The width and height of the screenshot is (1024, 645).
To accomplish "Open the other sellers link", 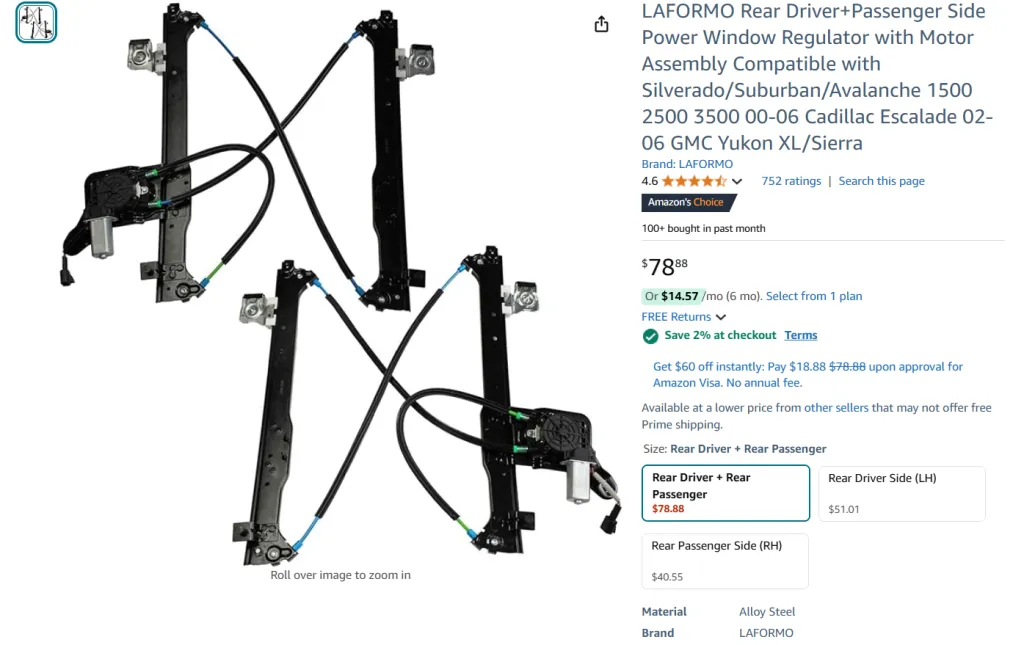I will 836,407.
